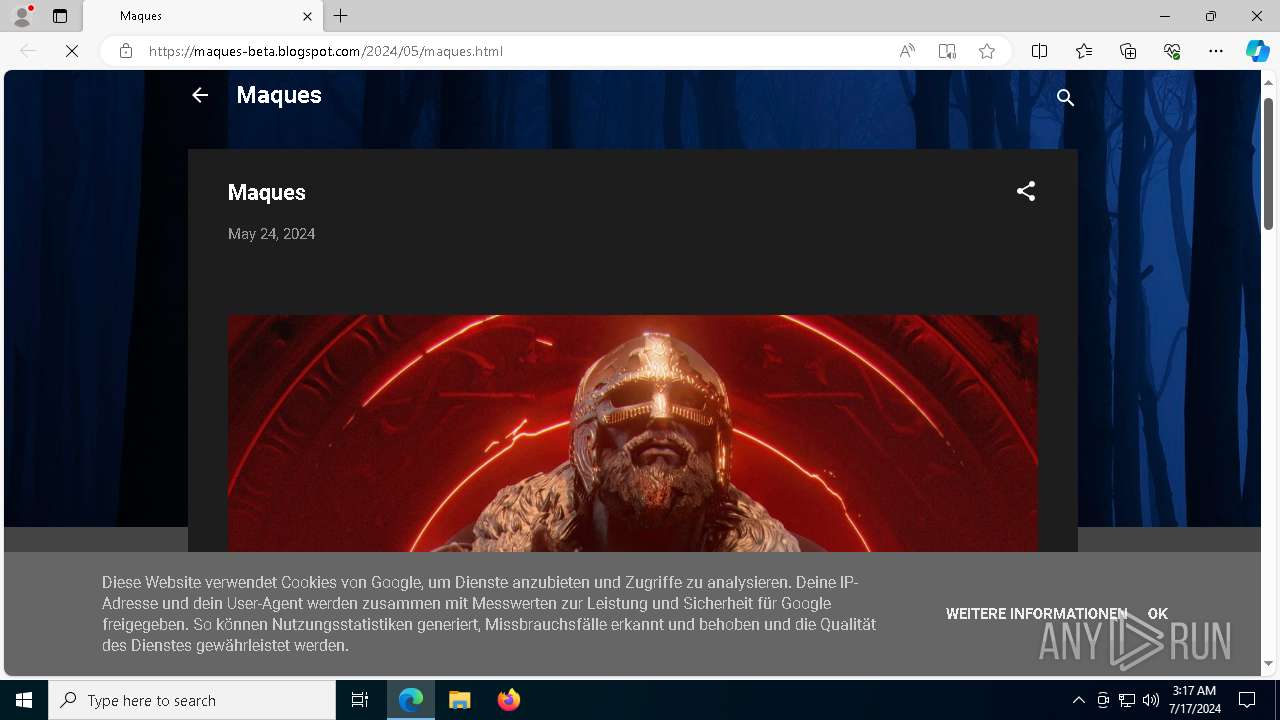The width and height of the screenshot is (1280, 720).
Task: Open Copilot sidebar icon
Action: point(1257,51)
